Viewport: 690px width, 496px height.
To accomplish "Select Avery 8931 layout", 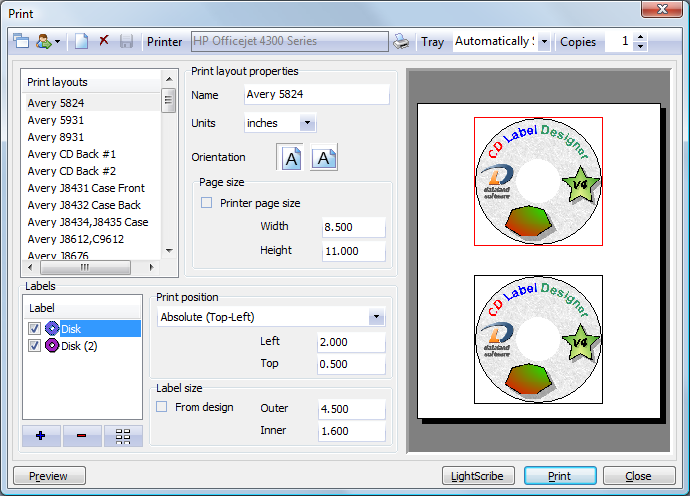I will point(91,137).
